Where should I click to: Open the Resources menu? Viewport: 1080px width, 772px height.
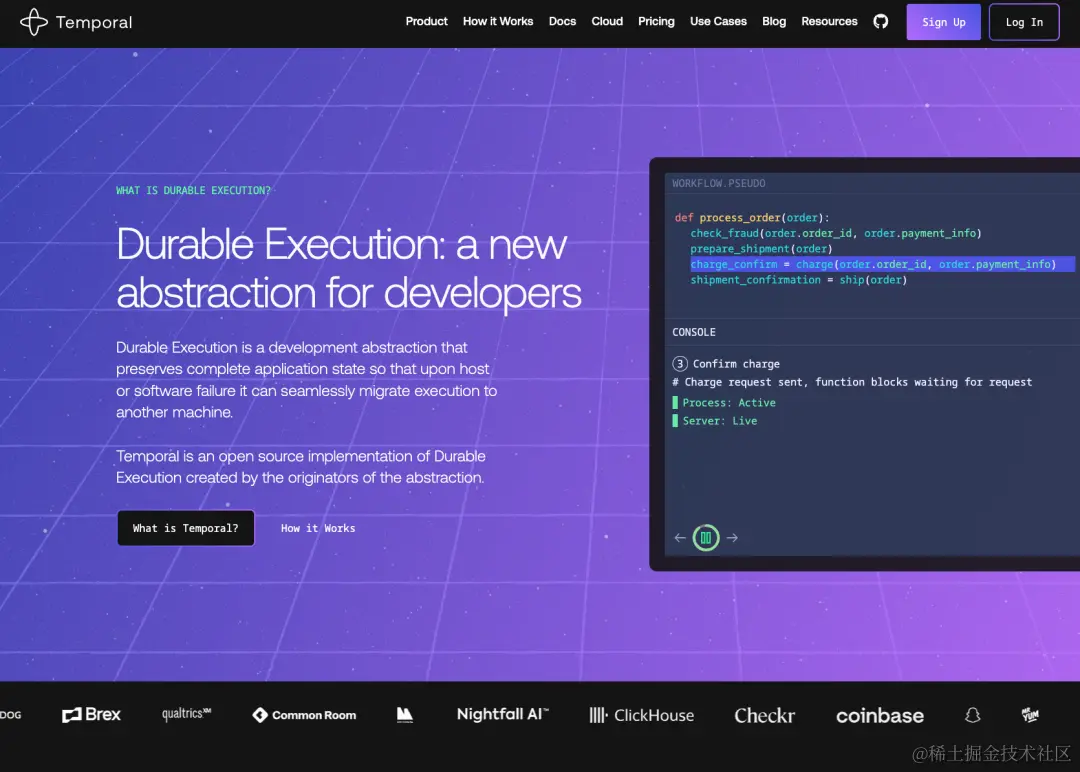coord(829,21)
